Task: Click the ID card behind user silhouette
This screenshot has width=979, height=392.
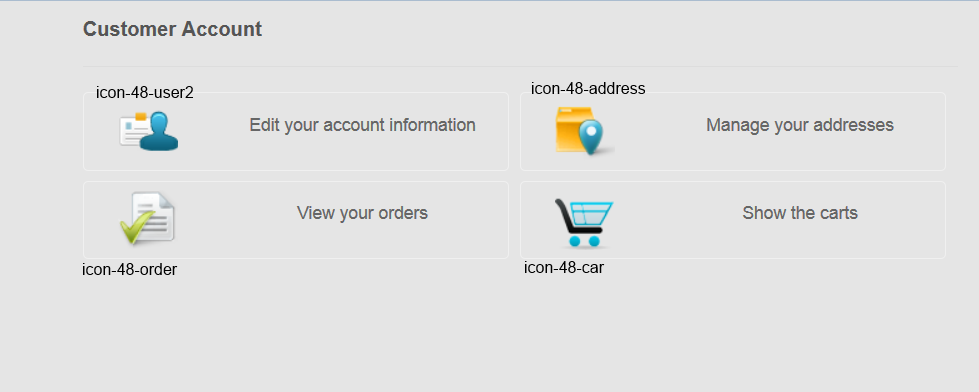Action: (134, 130)
